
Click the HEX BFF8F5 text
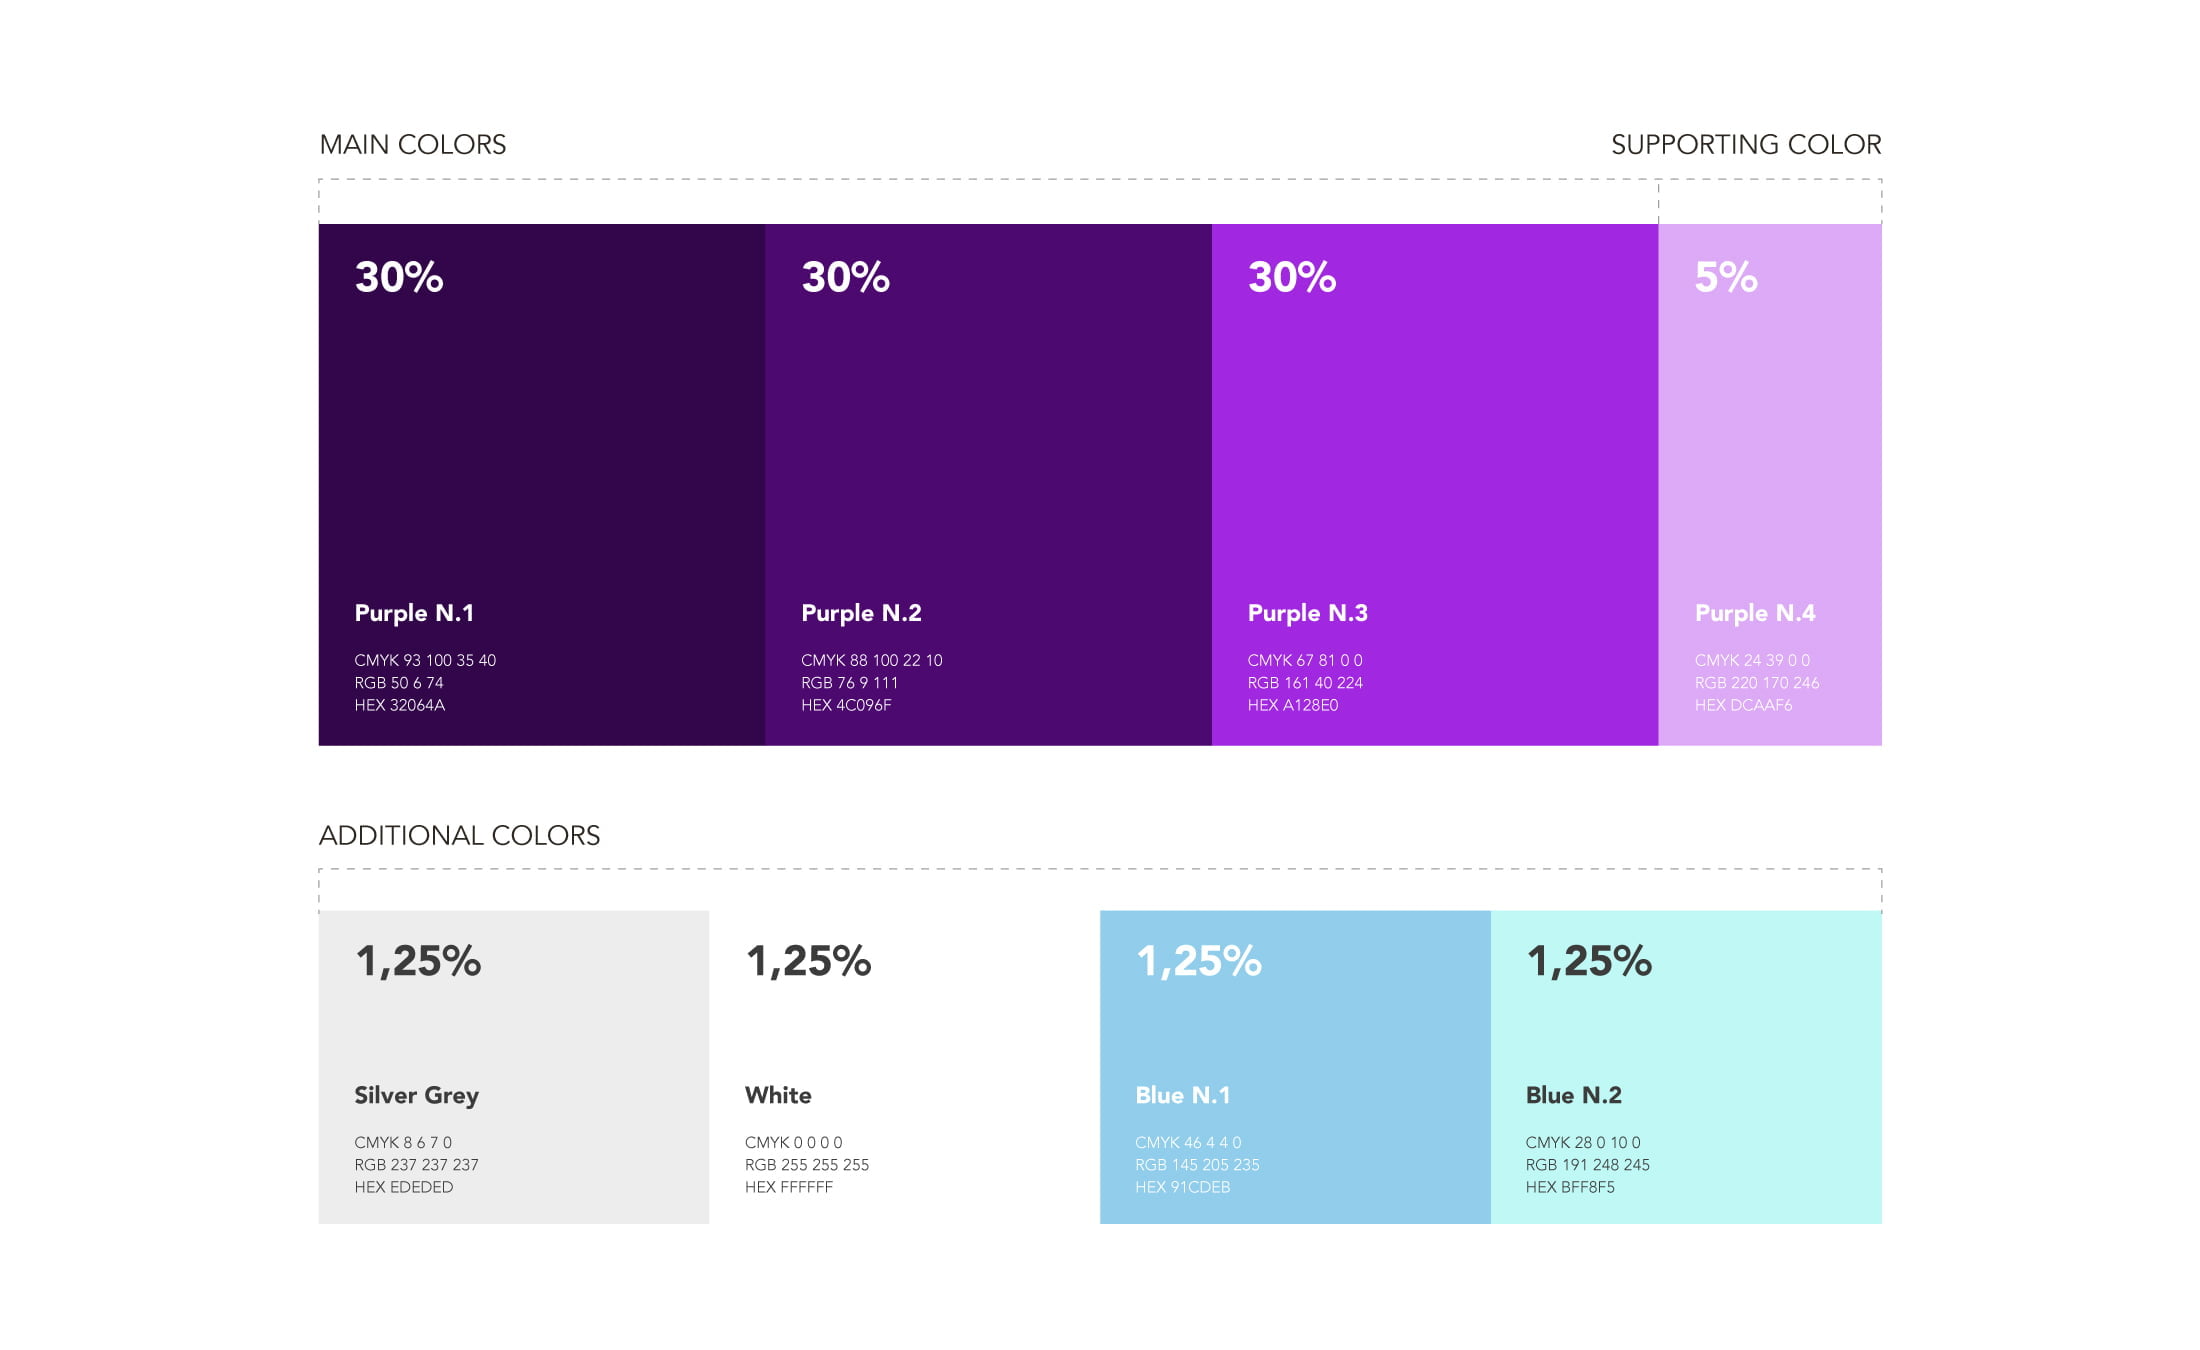click(x=1569, y=1187)
